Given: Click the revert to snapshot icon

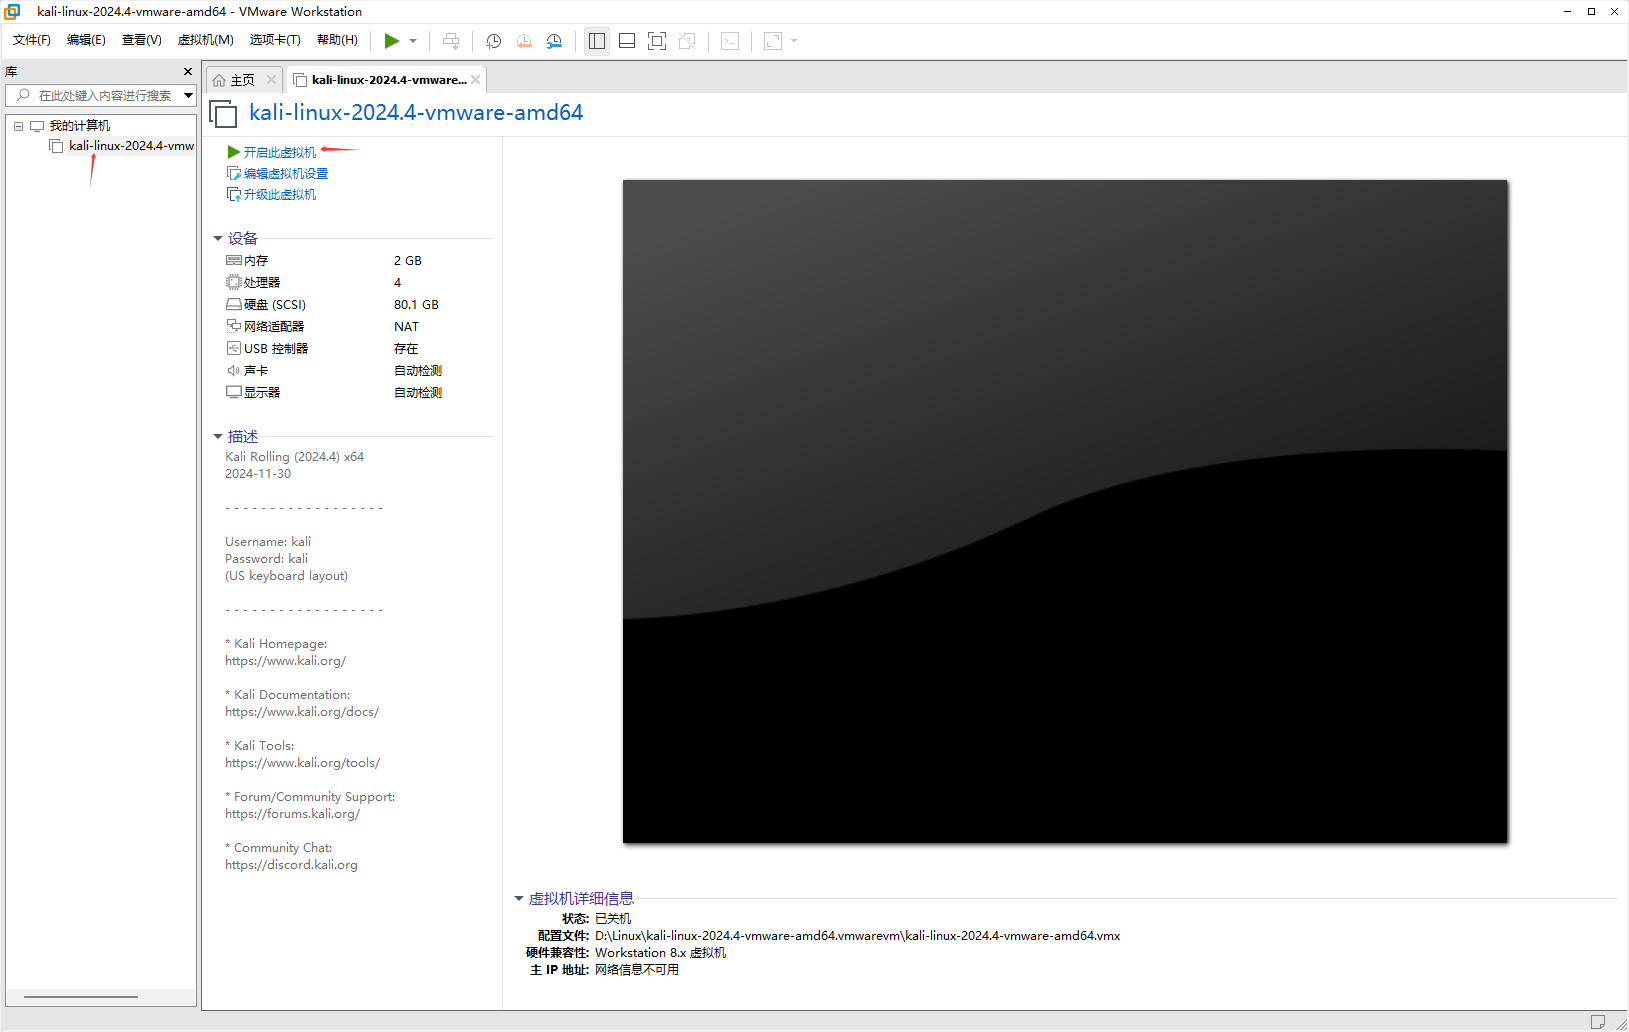Looking at the screenshot, I should coord(524,41).
